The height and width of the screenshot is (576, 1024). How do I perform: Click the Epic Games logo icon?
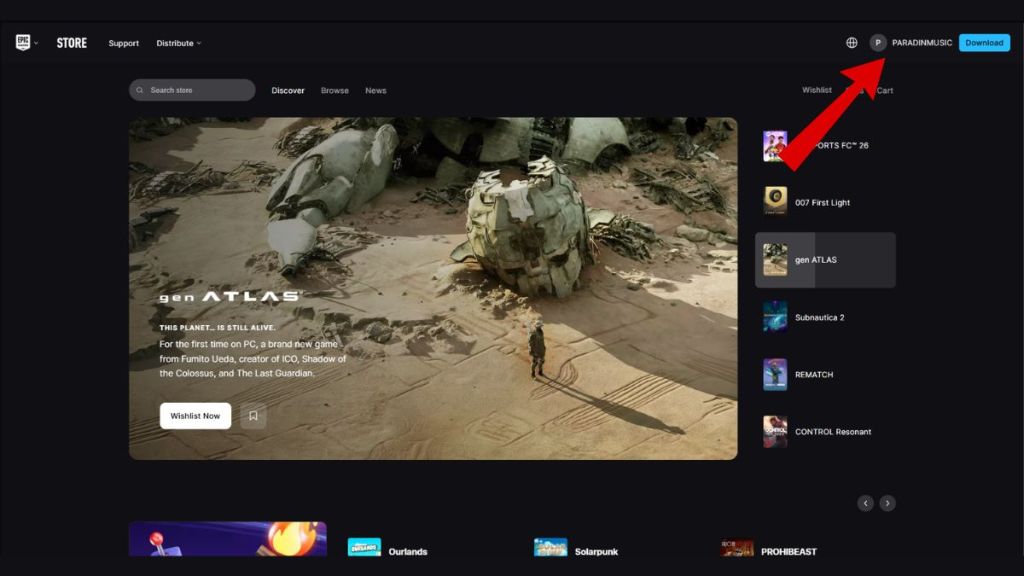point(23,42)
